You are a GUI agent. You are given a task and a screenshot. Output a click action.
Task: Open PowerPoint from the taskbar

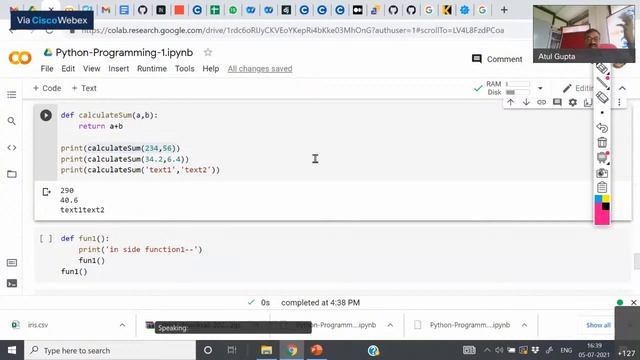317,350
